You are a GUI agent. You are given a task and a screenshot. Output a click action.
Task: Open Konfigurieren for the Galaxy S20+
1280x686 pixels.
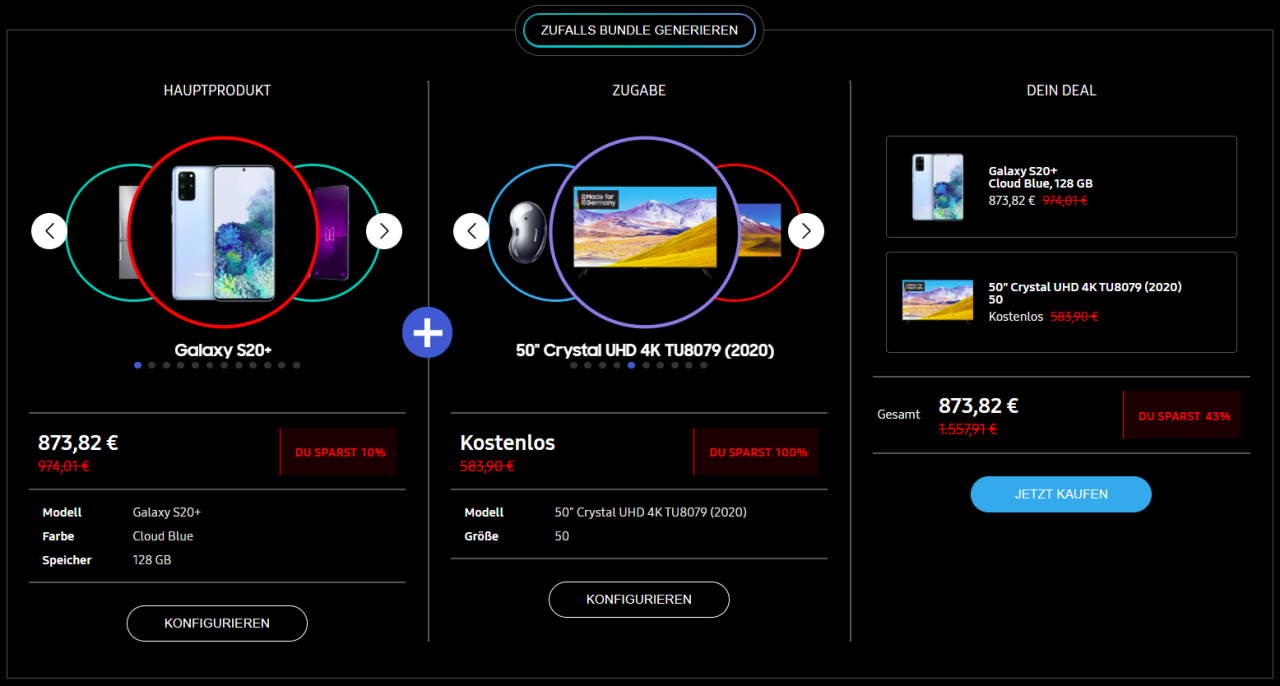pos(217,623)
